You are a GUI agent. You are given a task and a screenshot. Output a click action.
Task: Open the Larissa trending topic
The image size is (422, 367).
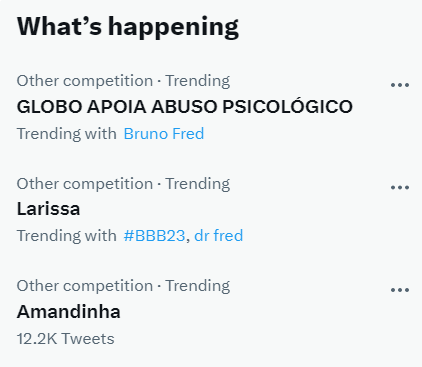[x=48, y=209]
